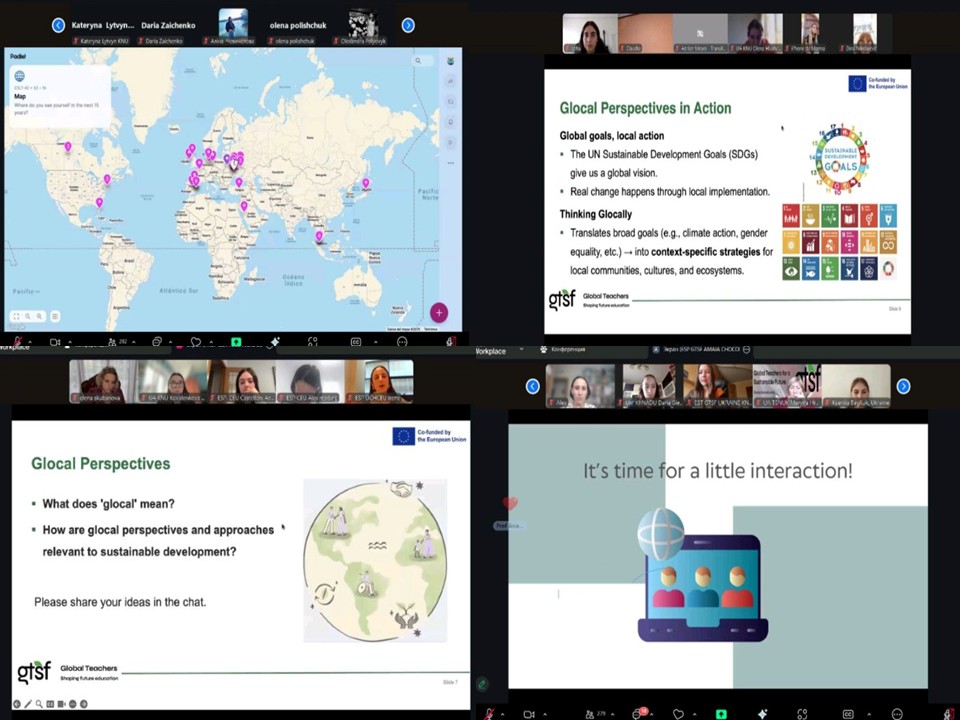Open the search box on the Padlet map
960x720 pixels.
pos(418,61)
